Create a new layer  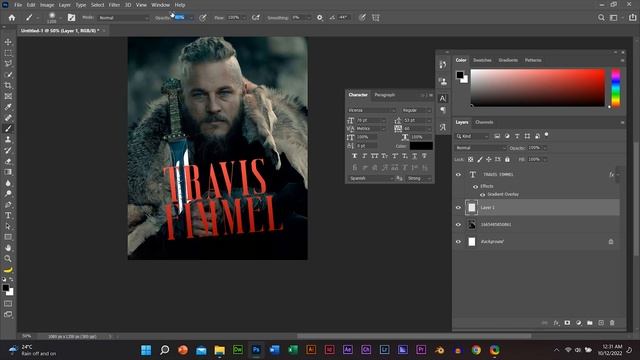click(601, 323)
